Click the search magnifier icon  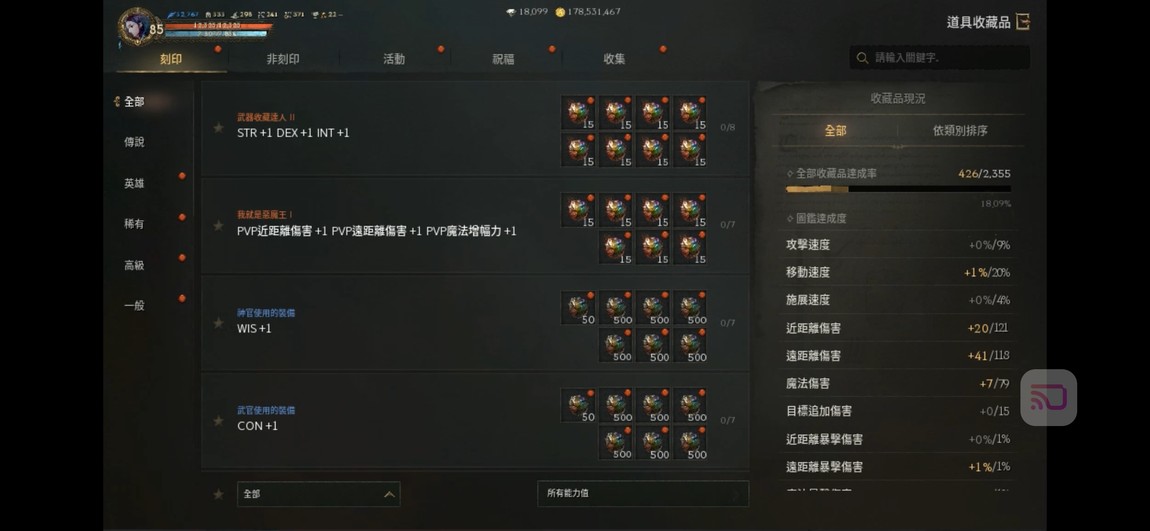point(862,57)
